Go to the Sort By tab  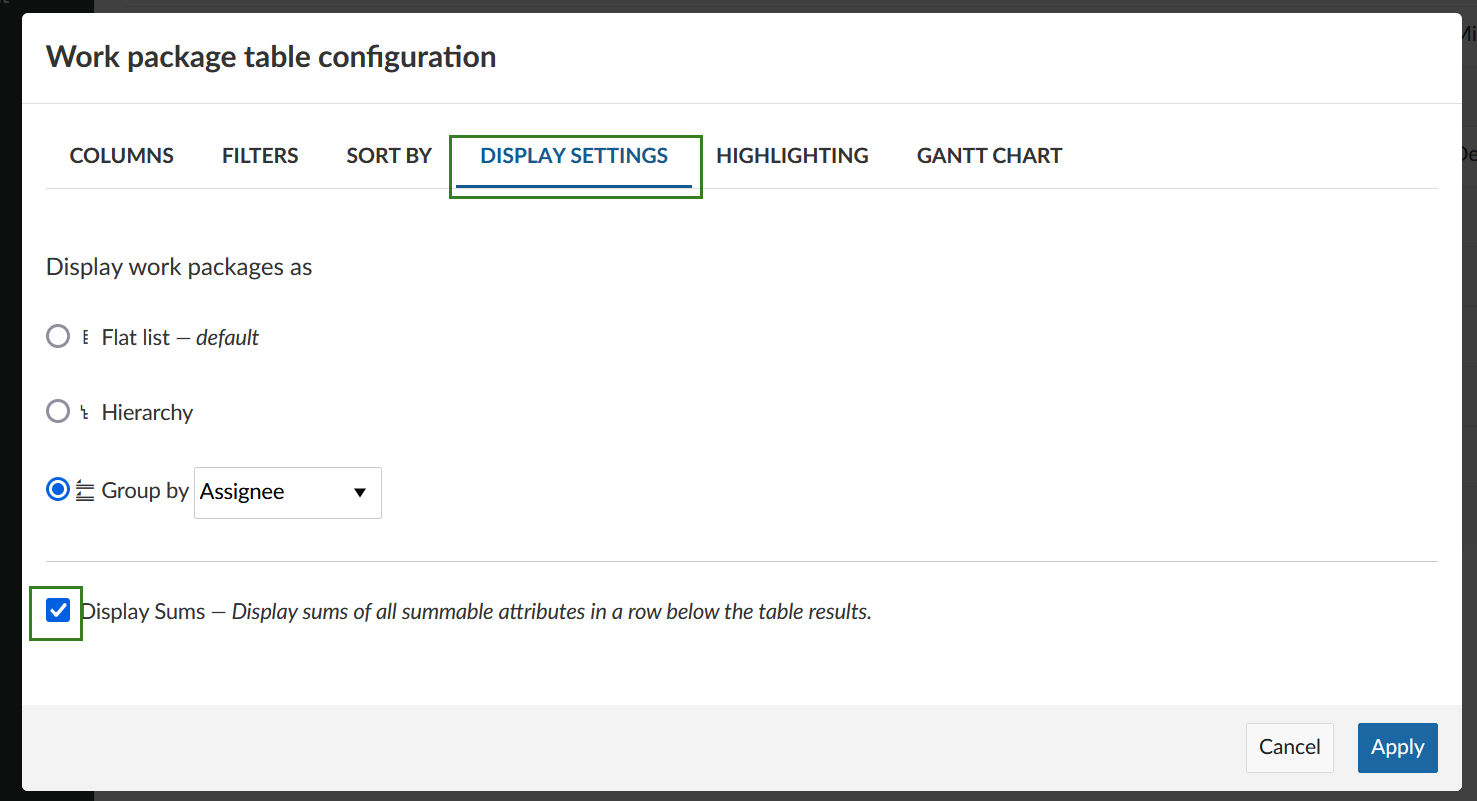pos(389,156)
